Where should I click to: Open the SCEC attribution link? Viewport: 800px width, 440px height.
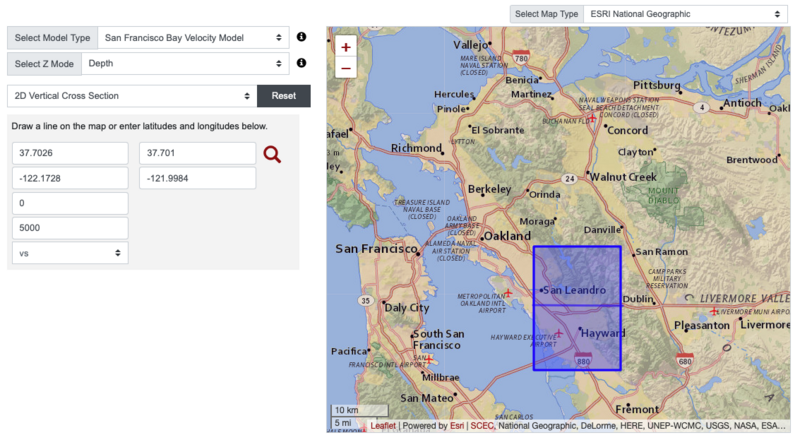(482, 426)
